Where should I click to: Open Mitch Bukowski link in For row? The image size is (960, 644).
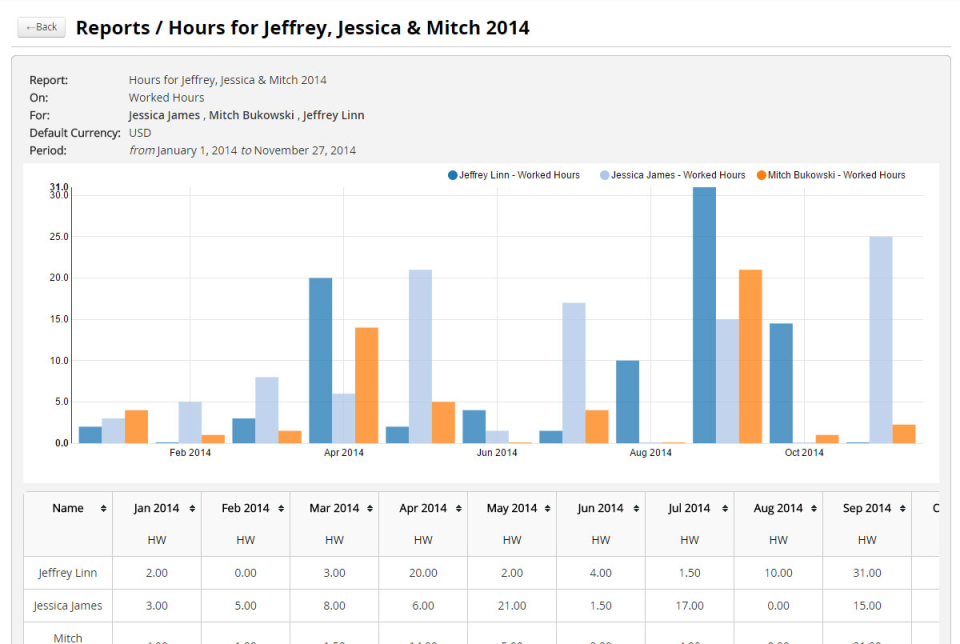251,115
